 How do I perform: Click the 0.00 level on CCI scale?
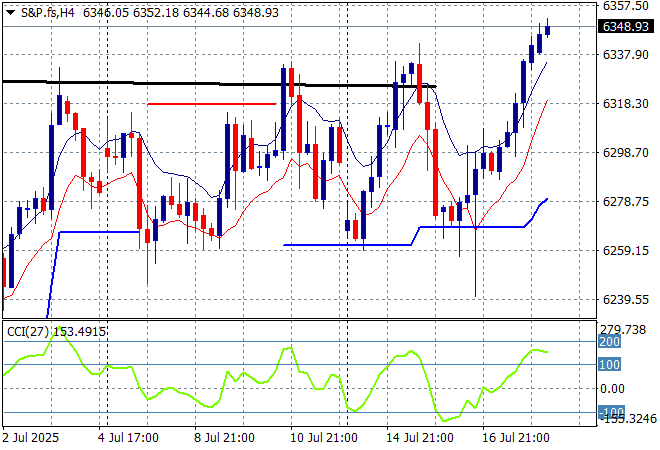[x=614, y=388]
